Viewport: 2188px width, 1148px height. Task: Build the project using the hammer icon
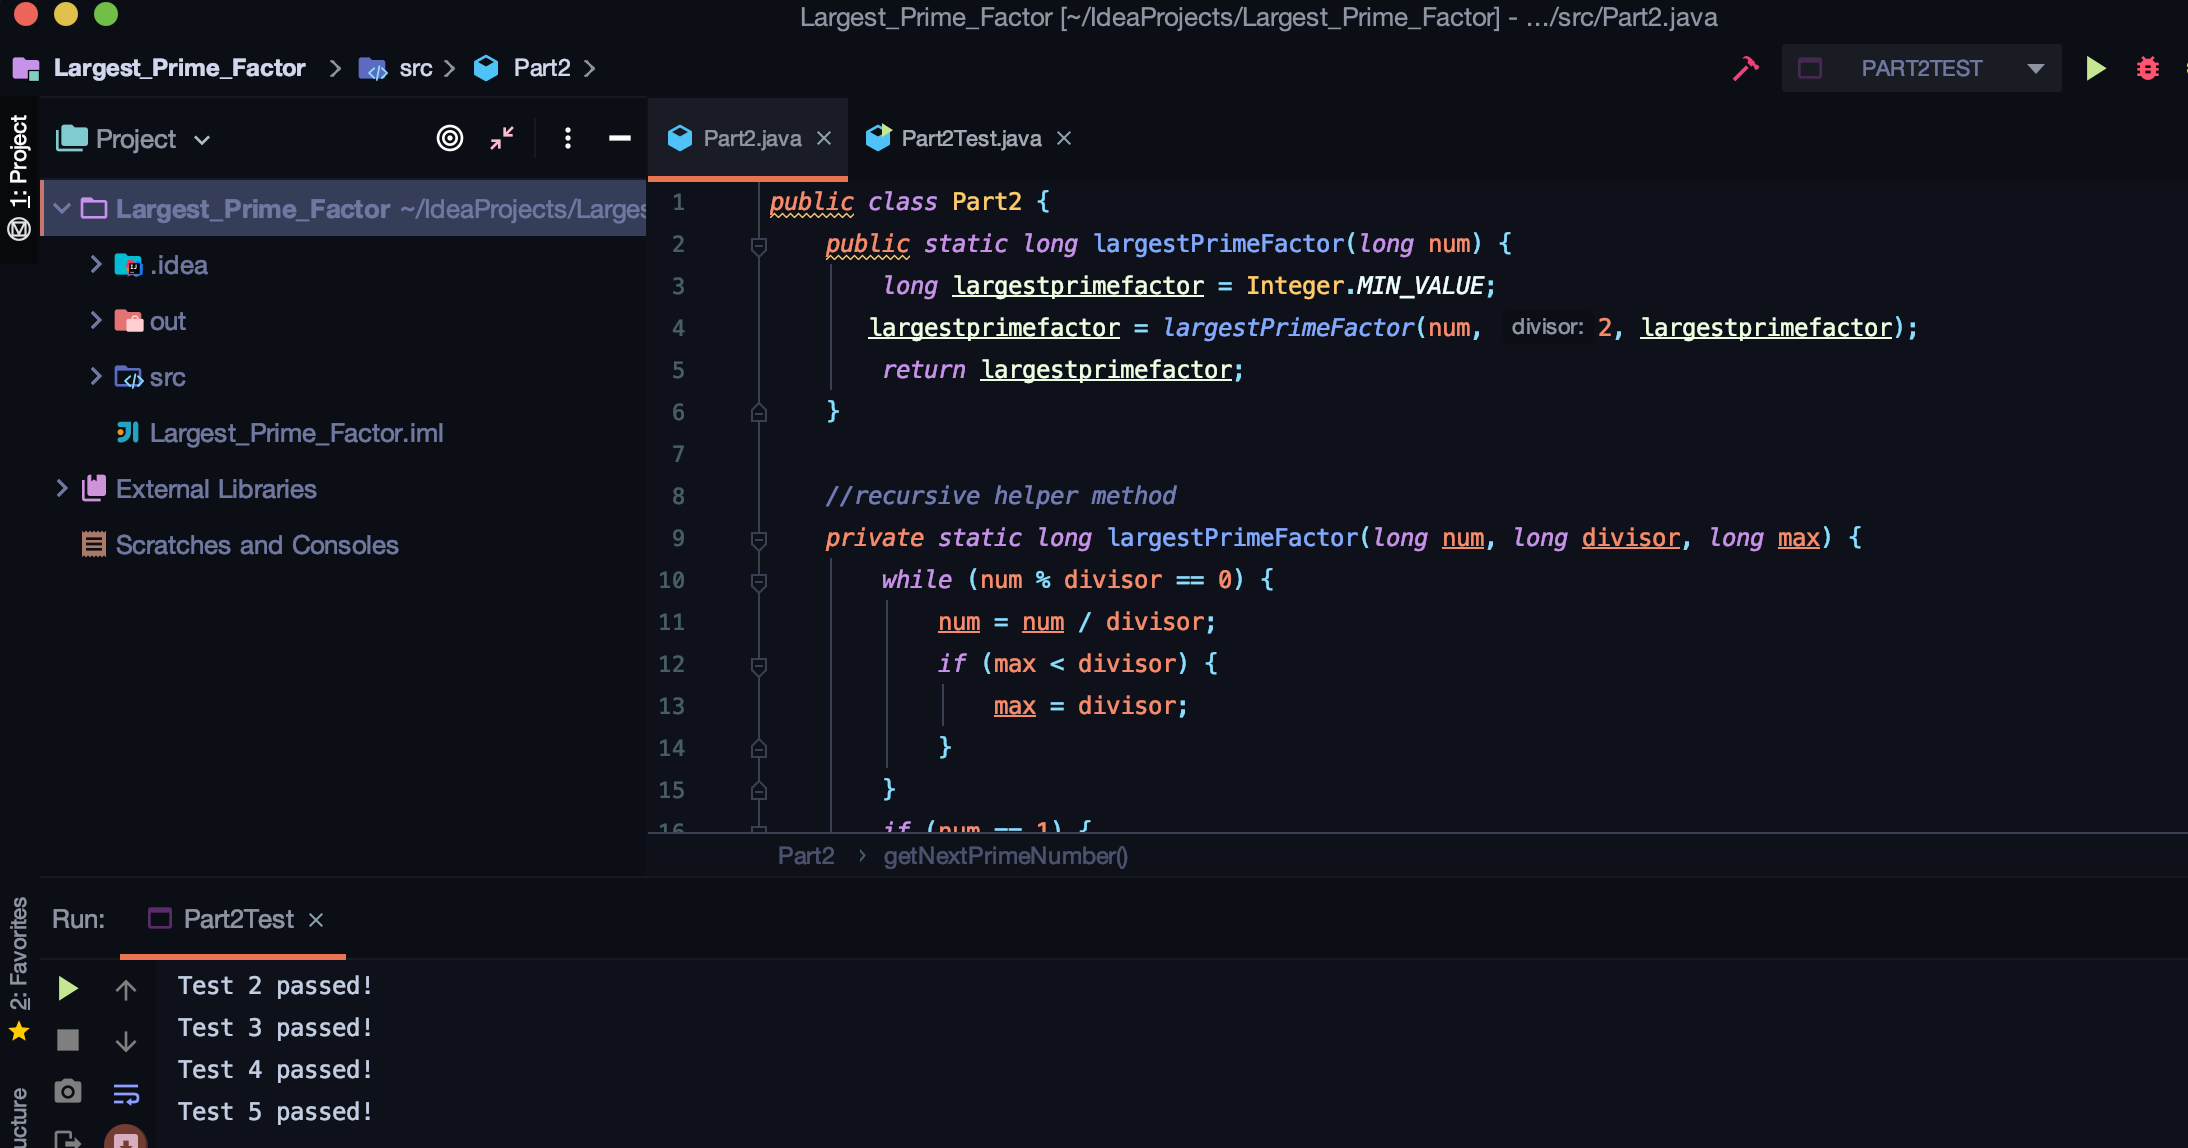[x=1745, y=67]
